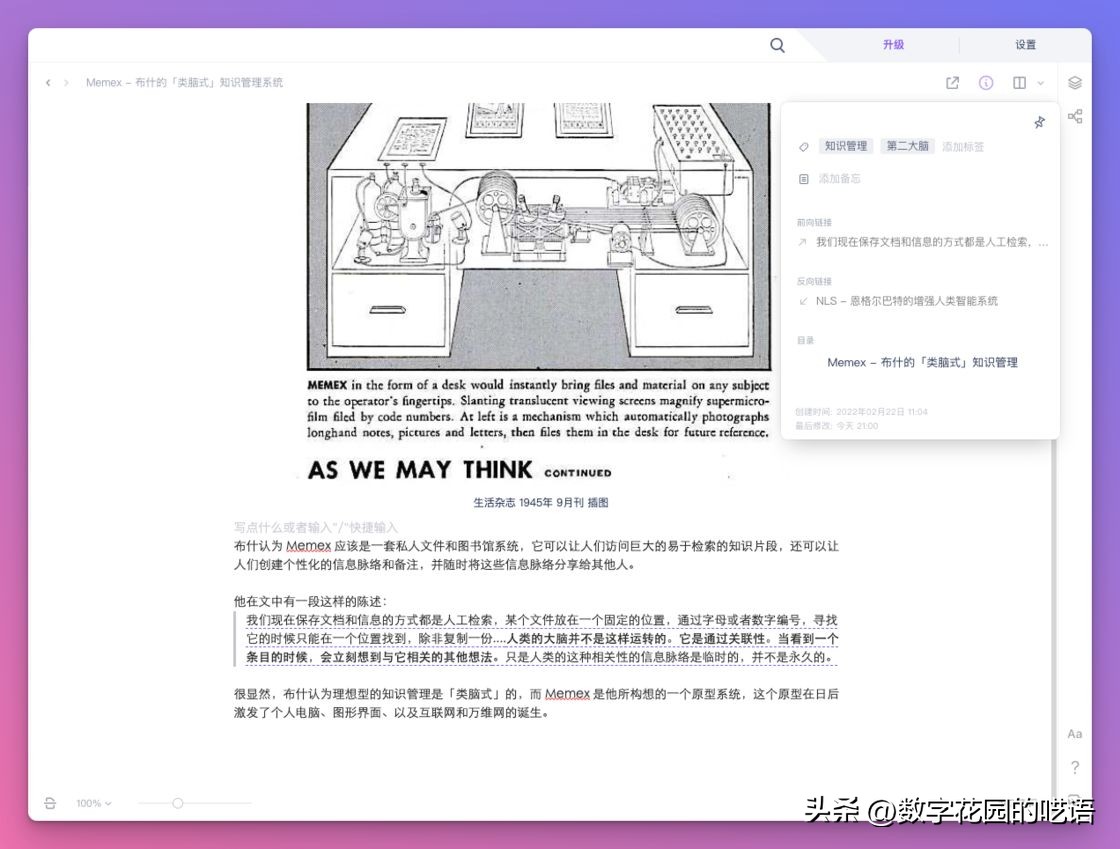Click the sync icon at bottom left

coord(50,803)
